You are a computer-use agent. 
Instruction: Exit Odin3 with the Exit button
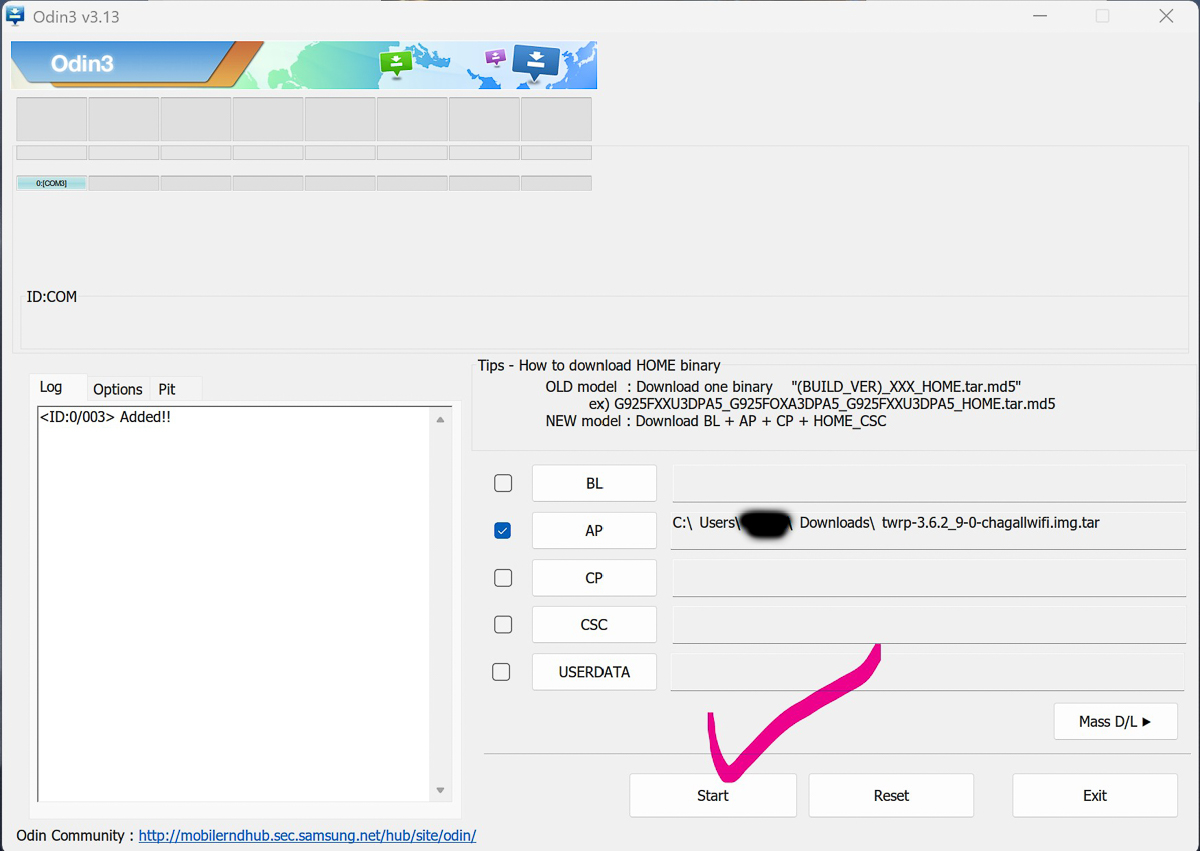(1095, 795)
